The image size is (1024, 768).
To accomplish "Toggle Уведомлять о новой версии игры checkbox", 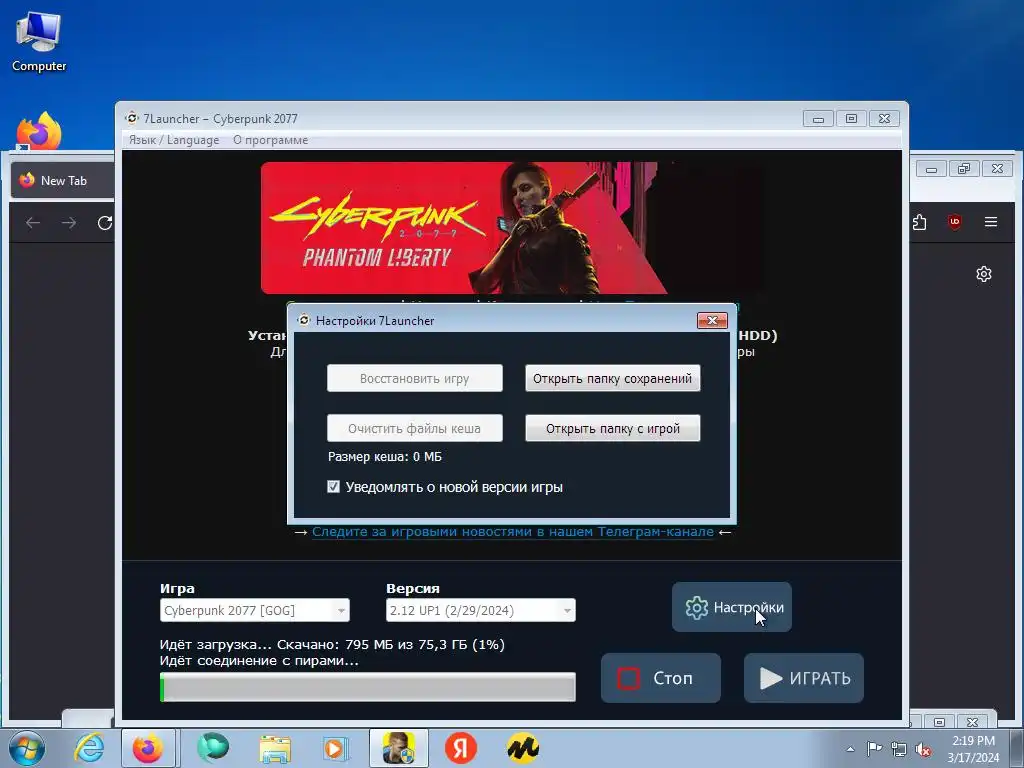I will pos(333,487).
